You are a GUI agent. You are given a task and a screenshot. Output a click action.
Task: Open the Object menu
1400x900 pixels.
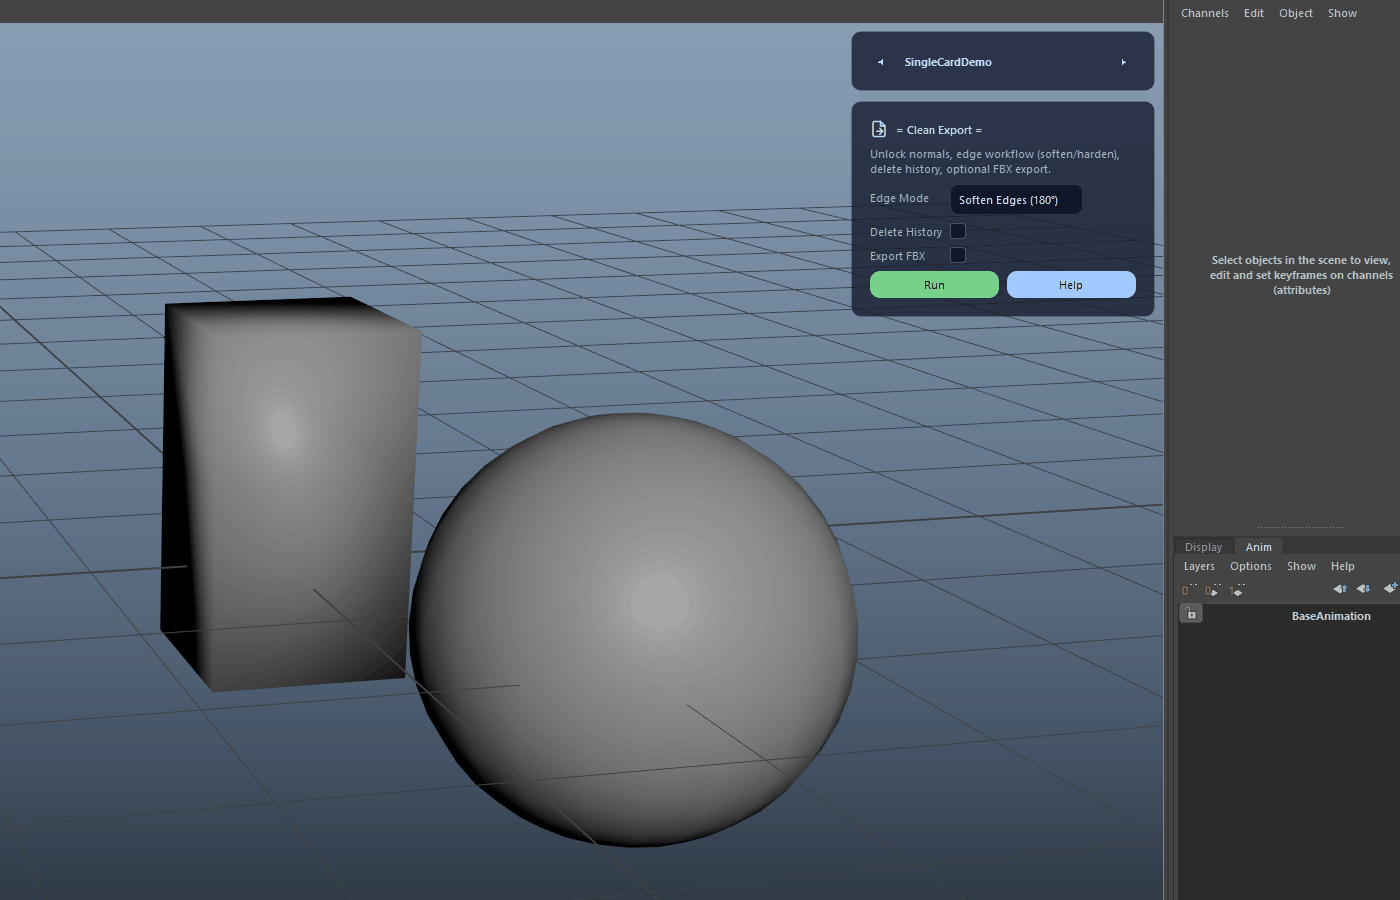pos(1296,13)
